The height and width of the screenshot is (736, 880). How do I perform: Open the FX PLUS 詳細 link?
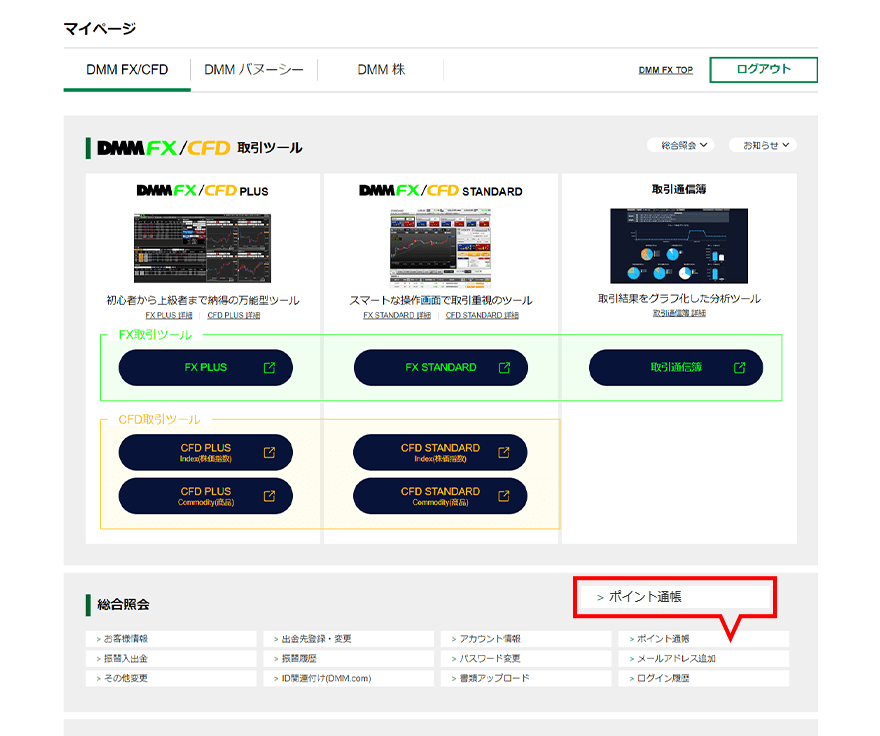pos(169,316)
